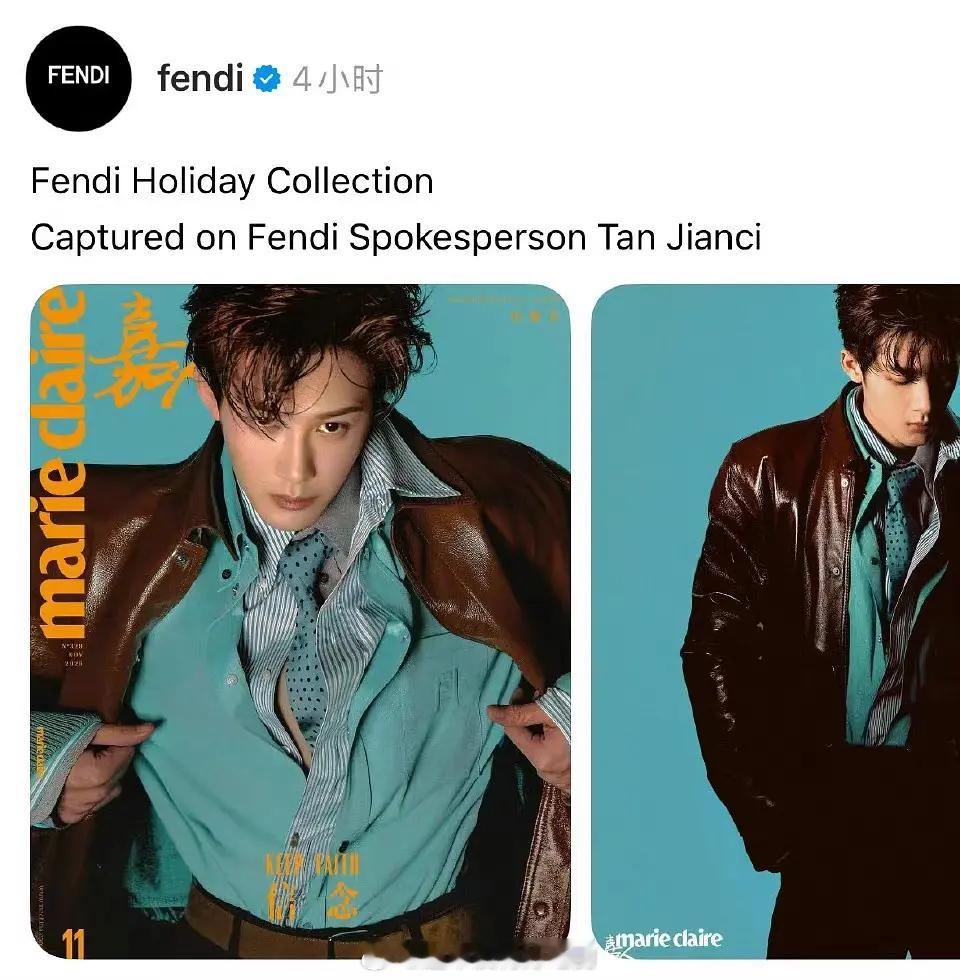Viewport: 960px width, 980px height.
Task: Click the polka-dot tie on the cover photo
Action: click(302, 631)
